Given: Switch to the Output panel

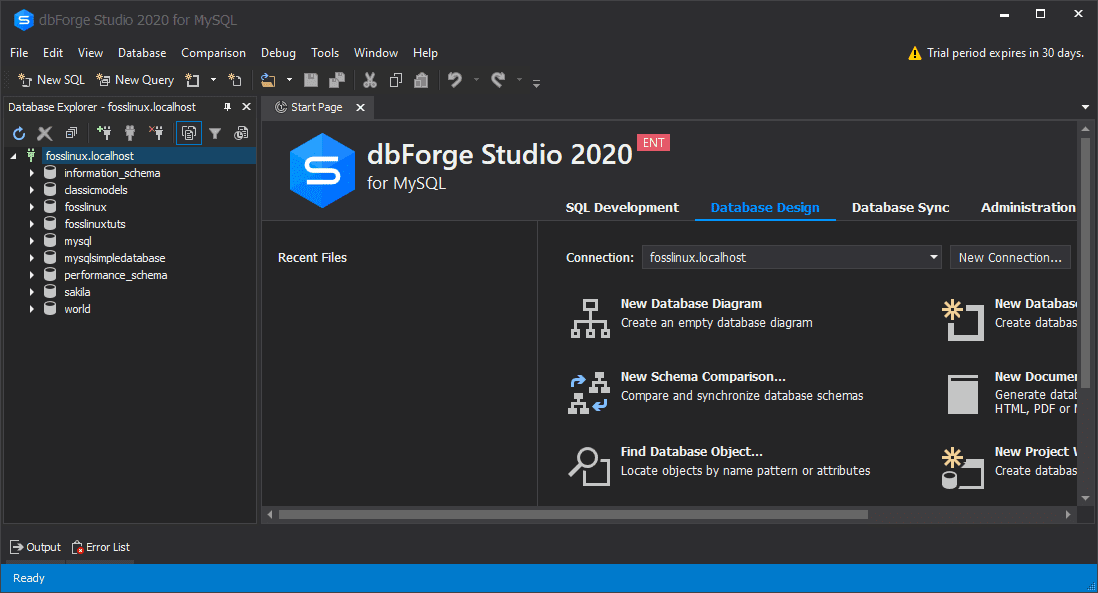Looking at the screenshot, I should click(x=35, y=547).
